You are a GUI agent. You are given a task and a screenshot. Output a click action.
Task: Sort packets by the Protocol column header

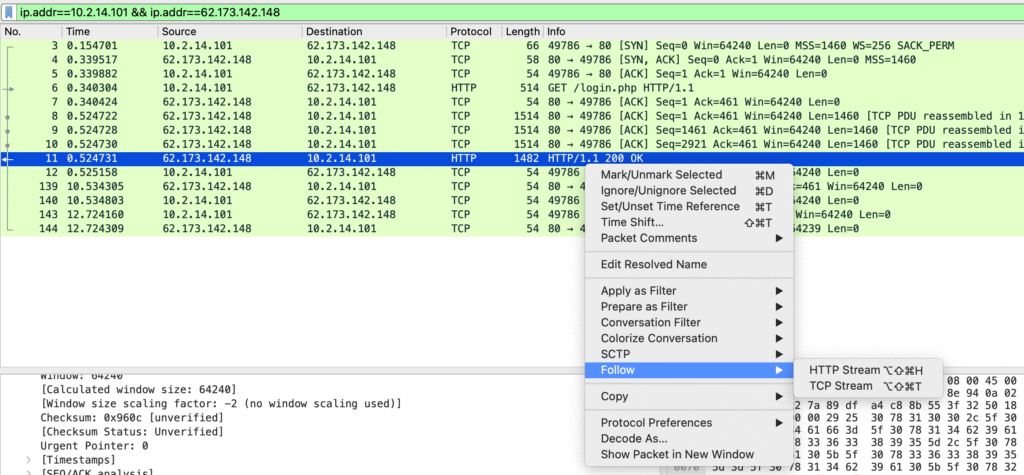click(470, 32)
